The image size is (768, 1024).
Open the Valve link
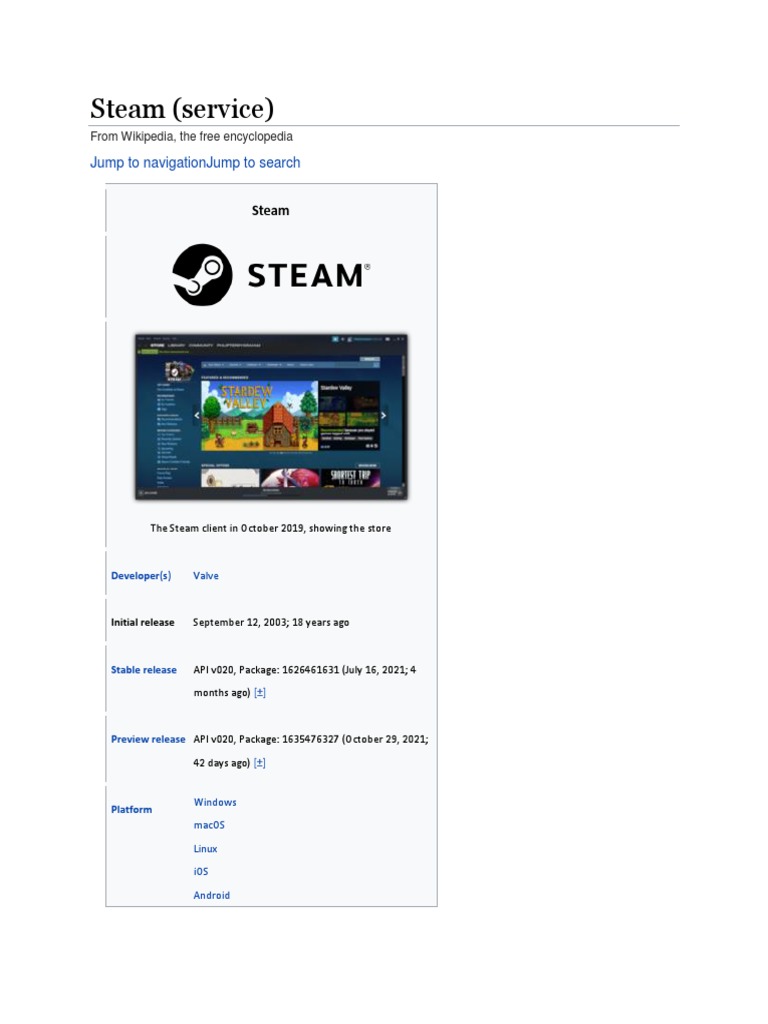[x=206, y=576]
